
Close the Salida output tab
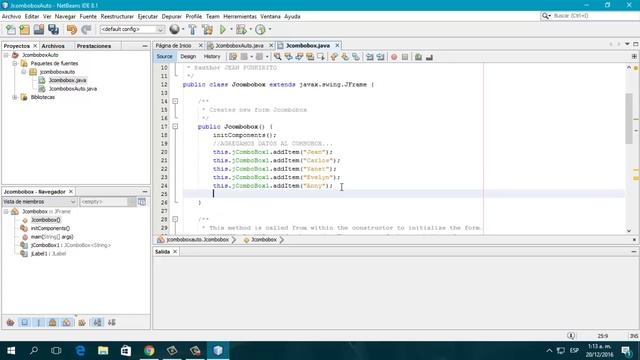(x=175, y=252)
